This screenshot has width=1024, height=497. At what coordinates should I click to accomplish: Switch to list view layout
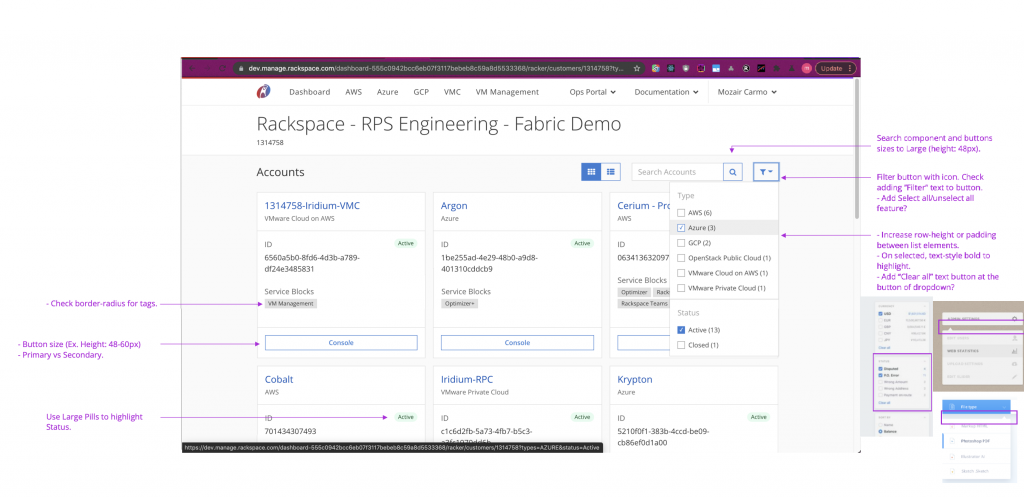(x=611, y=172)
